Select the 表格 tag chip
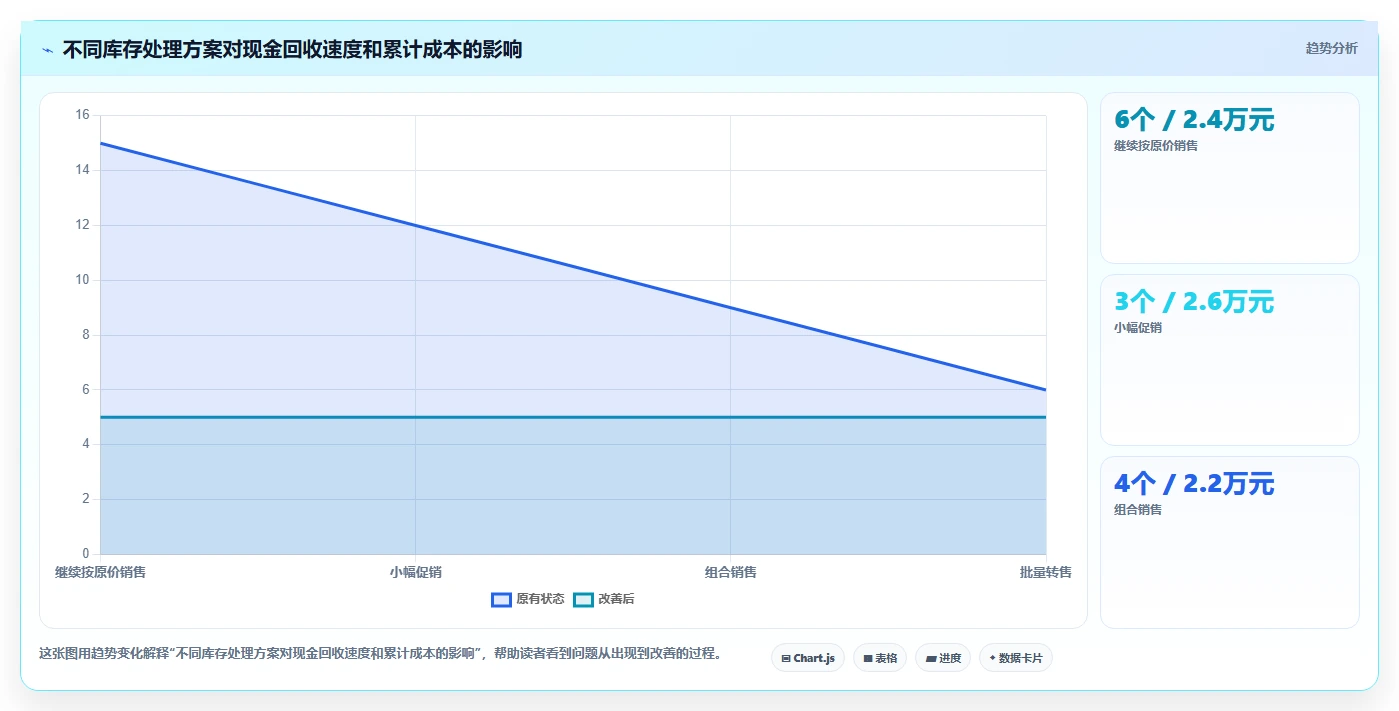Viewport: 1399px width, 711px height. (880, 658)
